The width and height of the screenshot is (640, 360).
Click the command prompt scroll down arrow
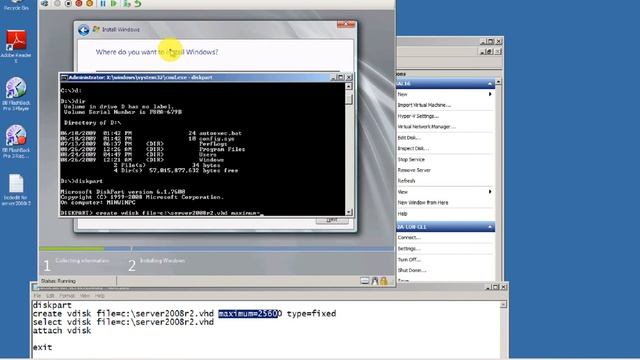[x=349, y=212]
